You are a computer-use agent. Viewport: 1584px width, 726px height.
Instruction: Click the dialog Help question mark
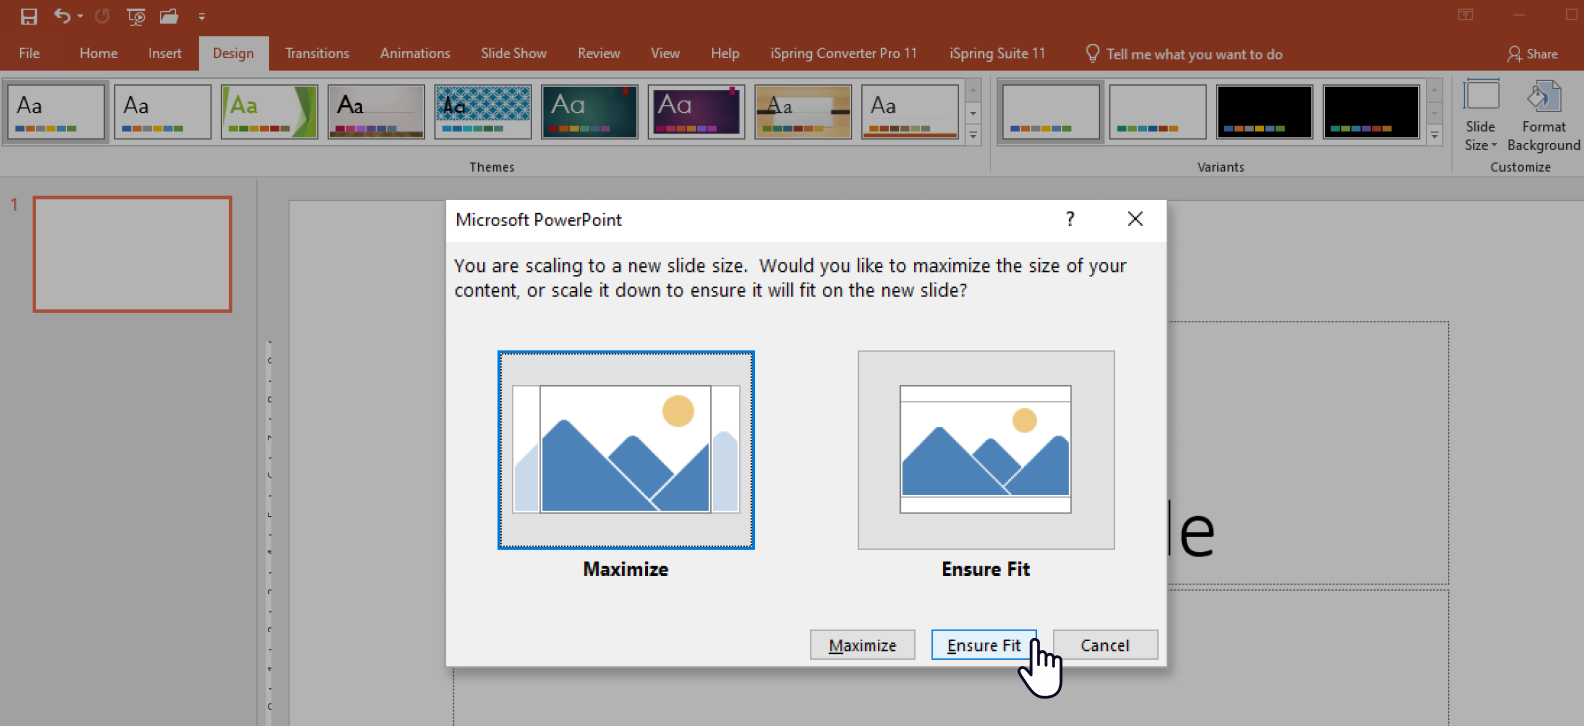point(1070,219)
